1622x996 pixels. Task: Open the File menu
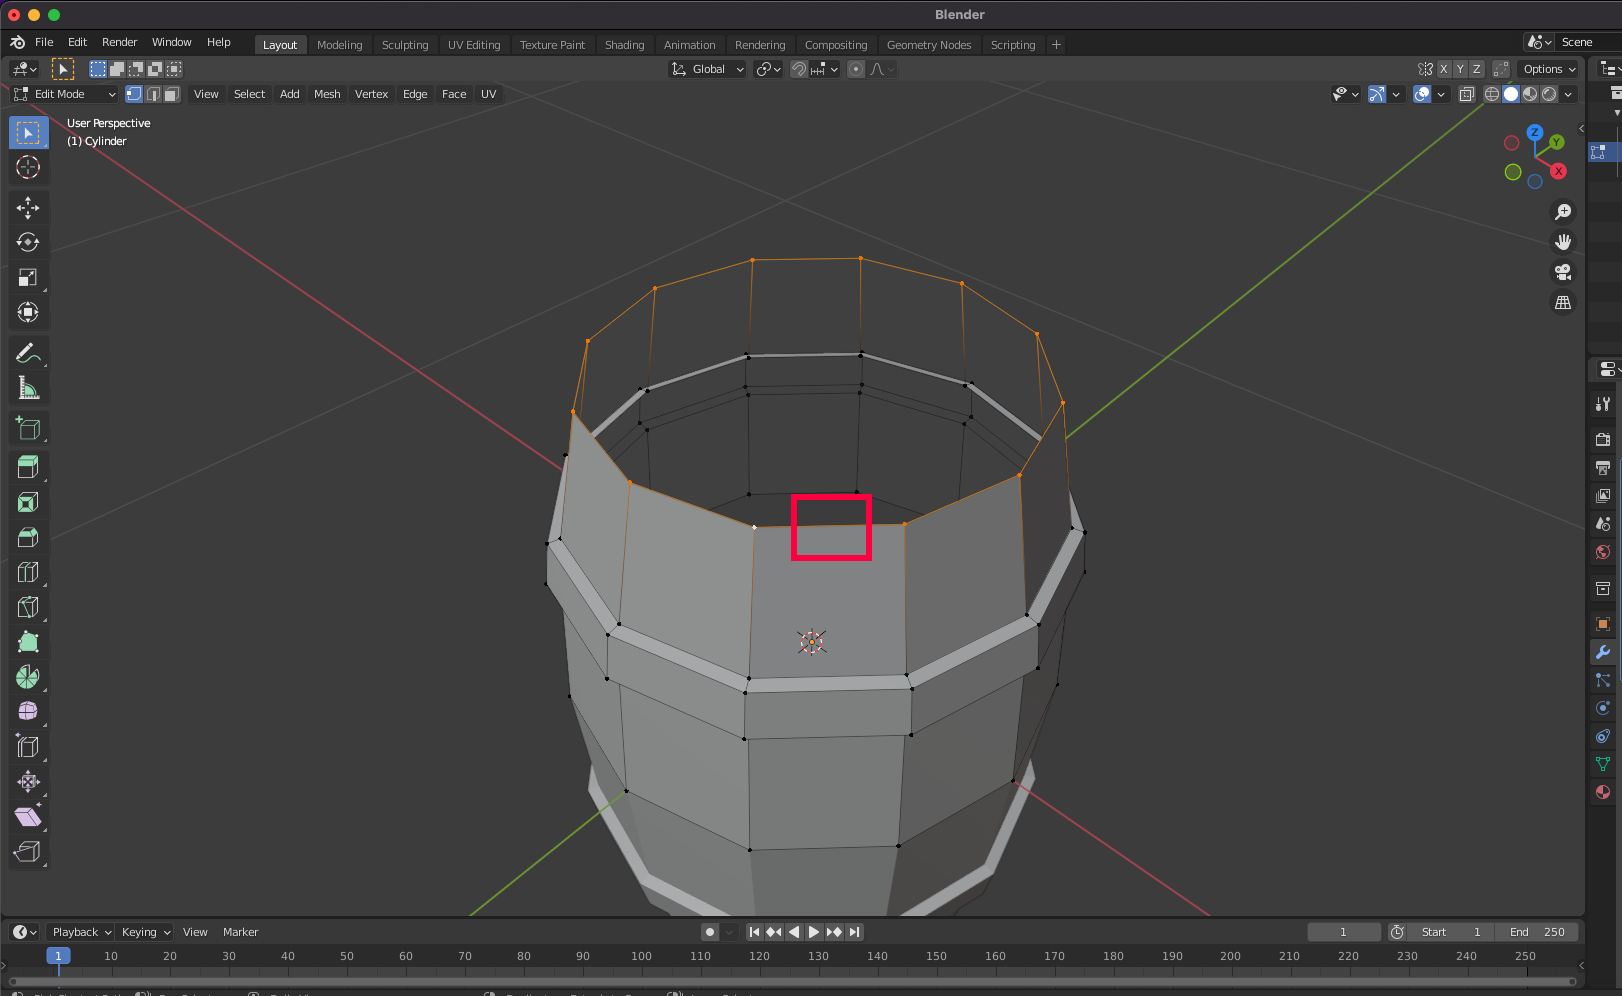tap(44, 42)
